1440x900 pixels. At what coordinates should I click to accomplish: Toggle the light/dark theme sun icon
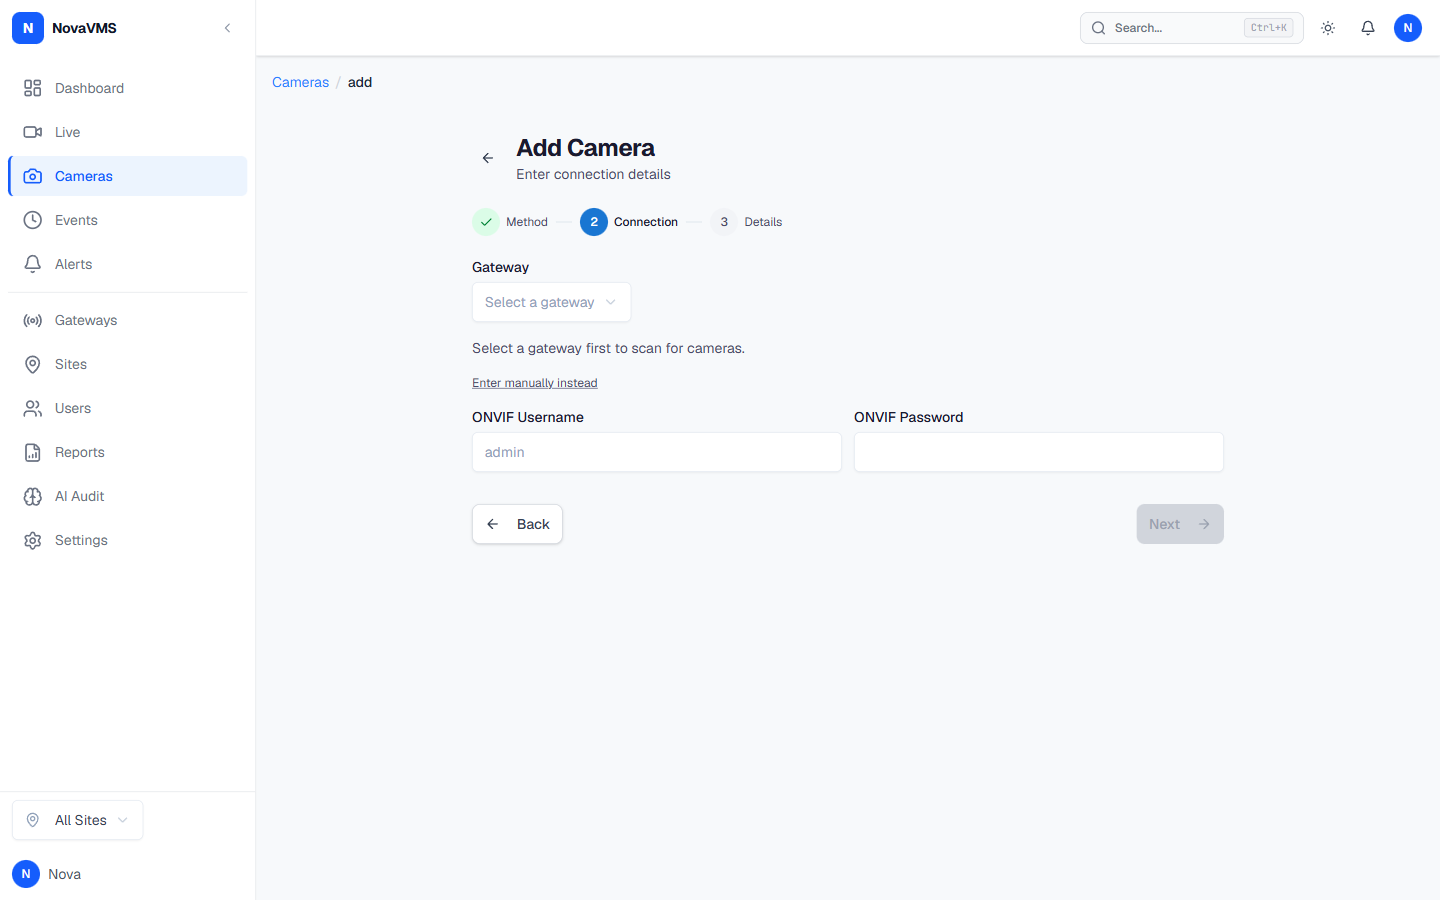click(1328, 28)
